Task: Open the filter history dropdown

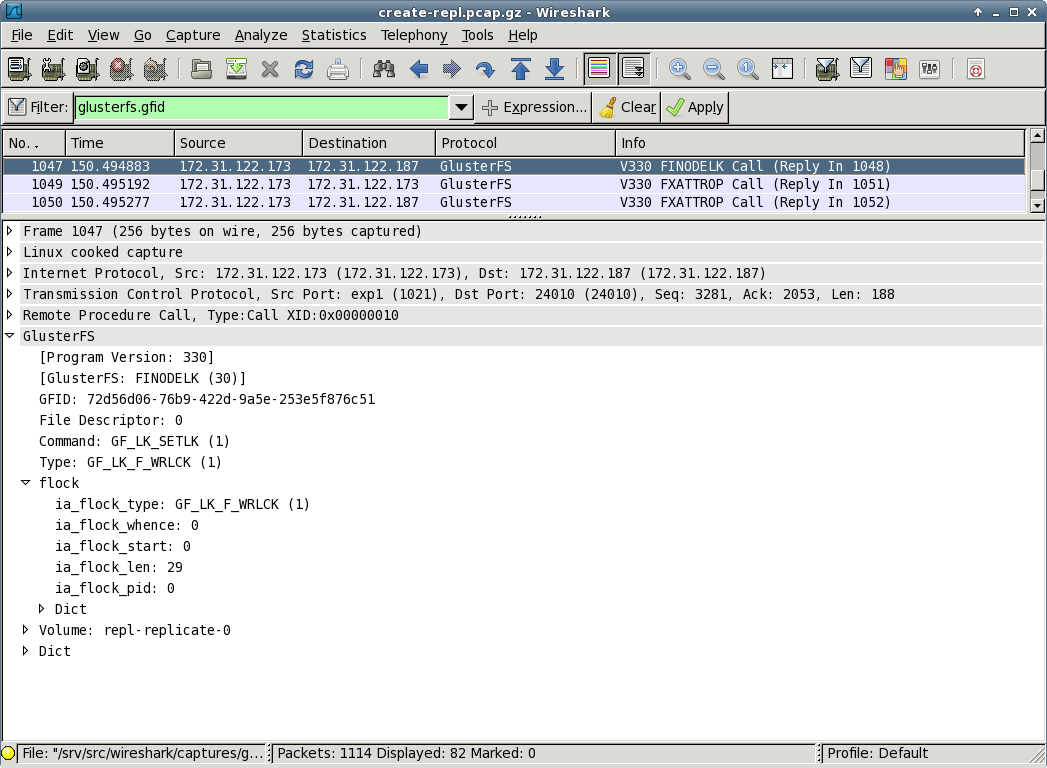Action: (x=461, y=107)
